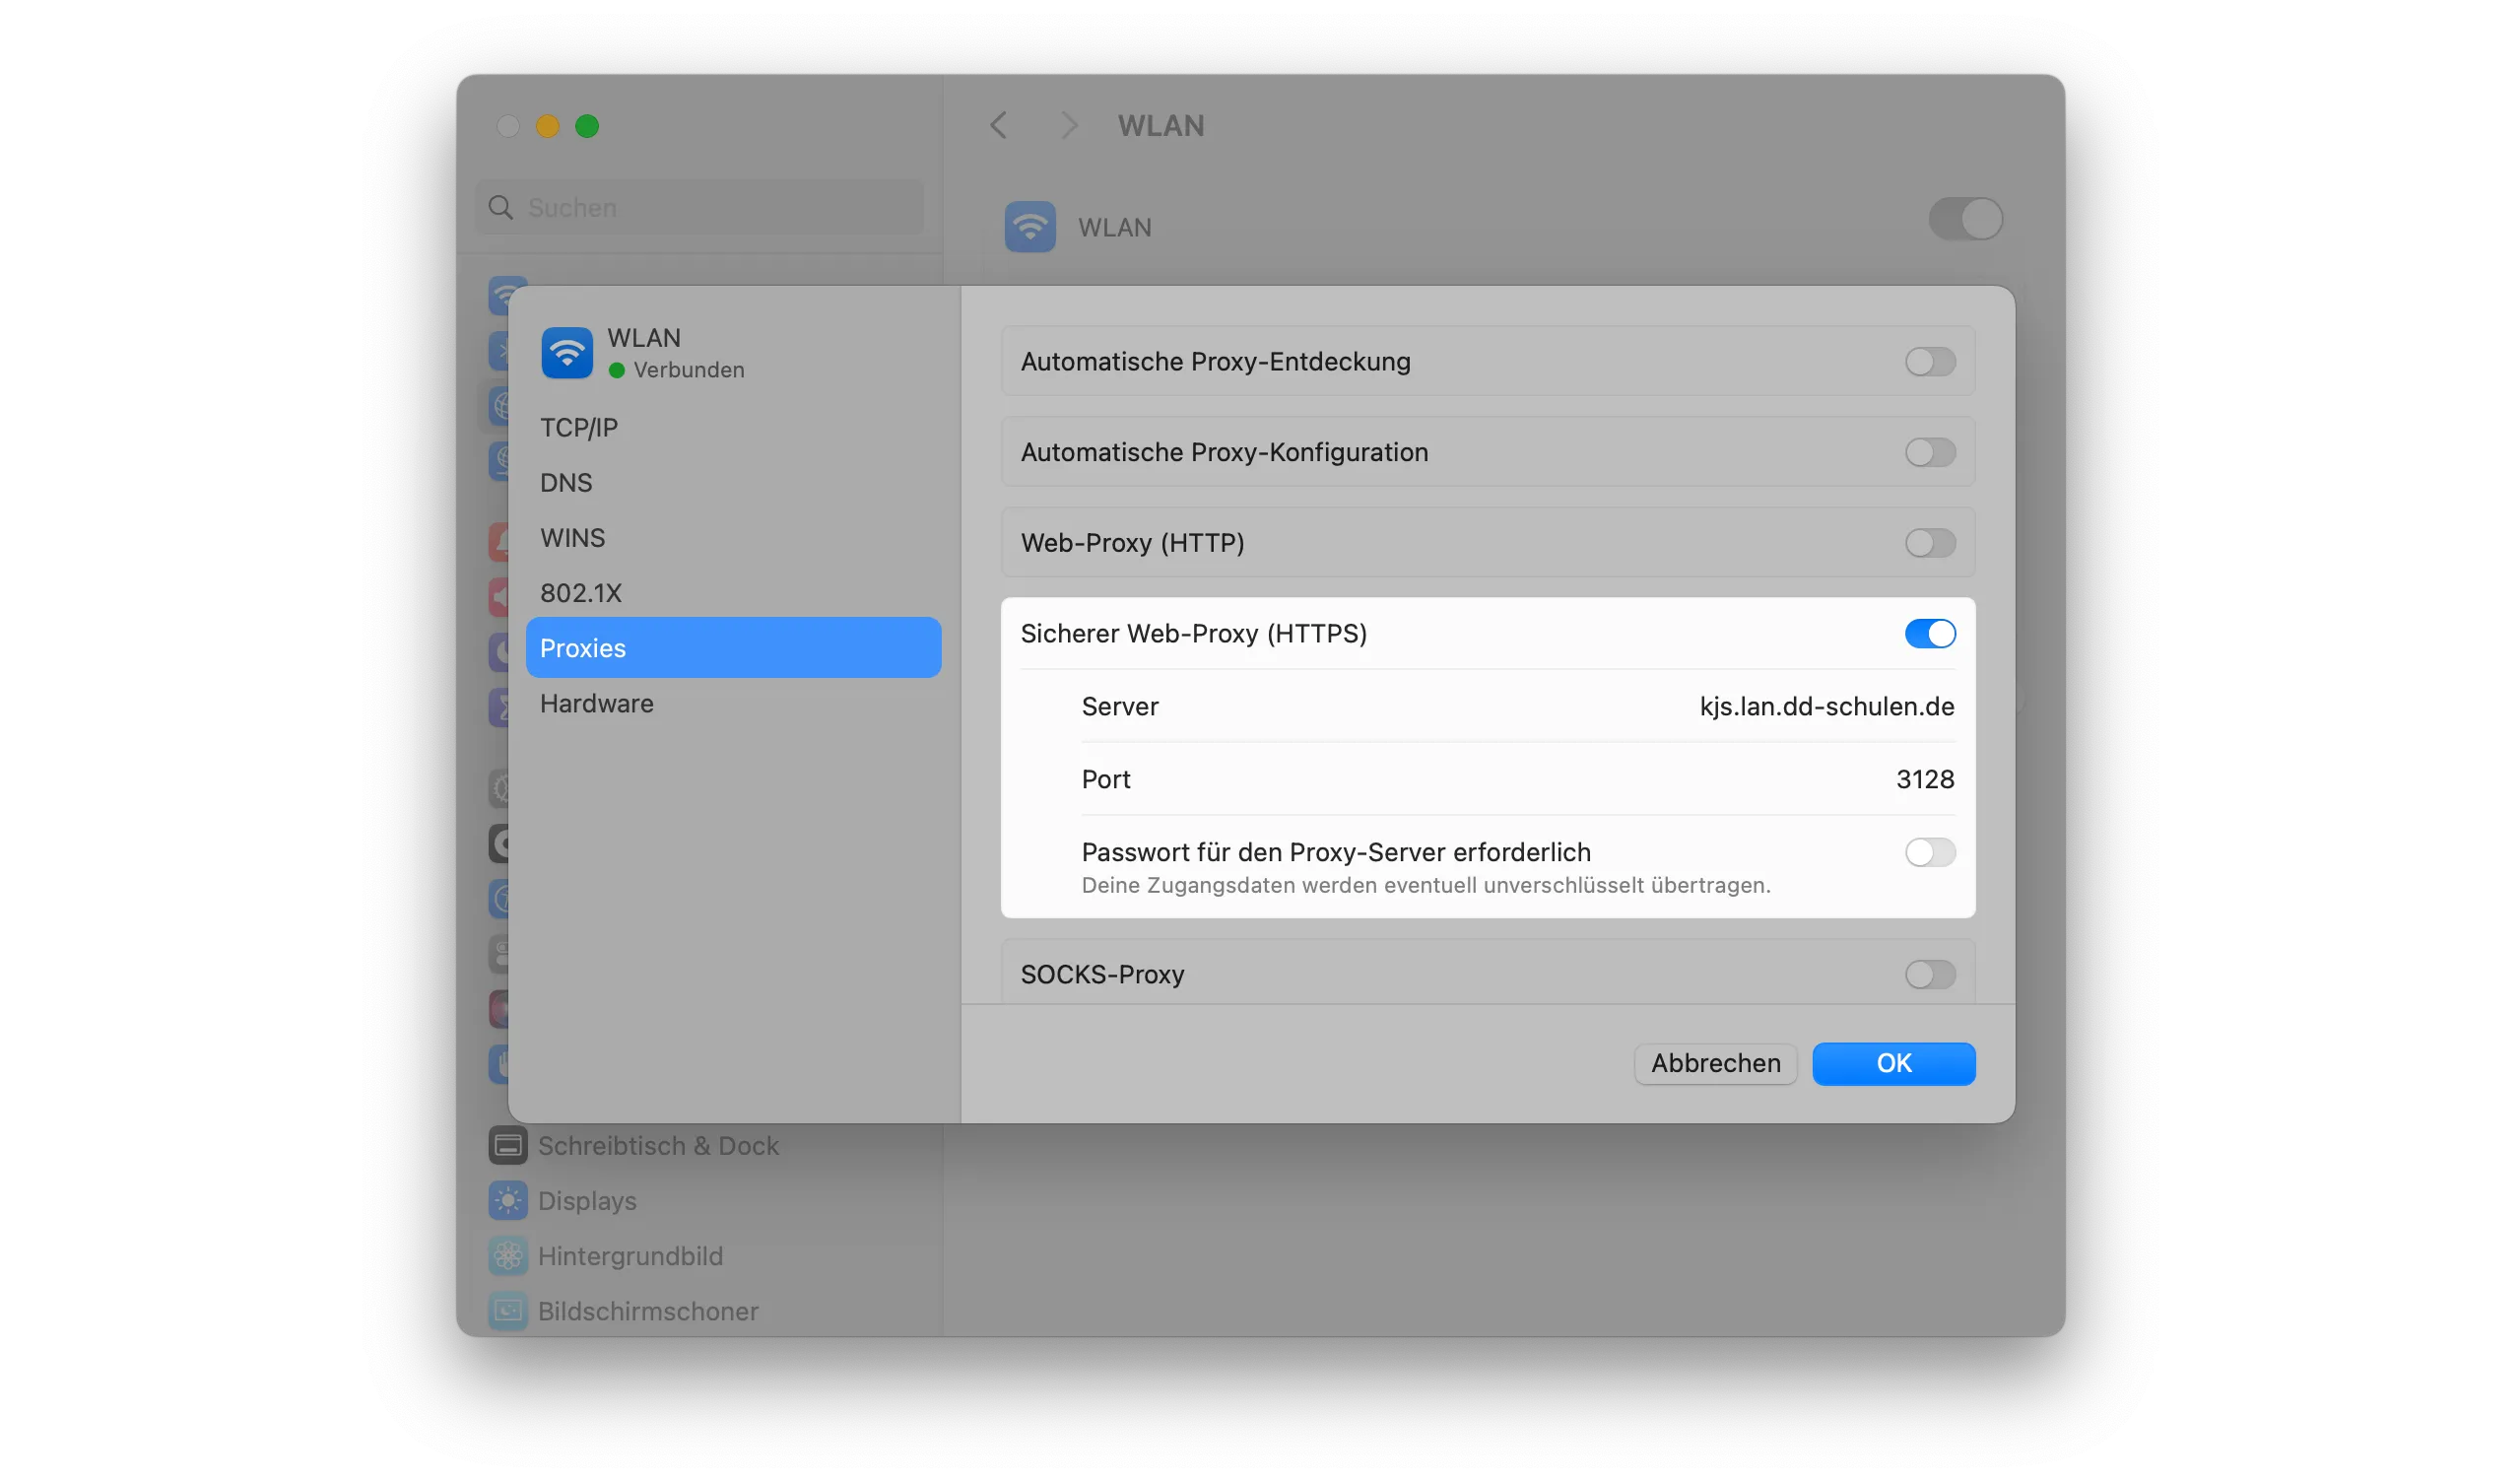Image resolution: width=2520 pixels, height=1482 pixels.
Task: Click the WLAN icon in the main header
Action: pos(1030,227)
